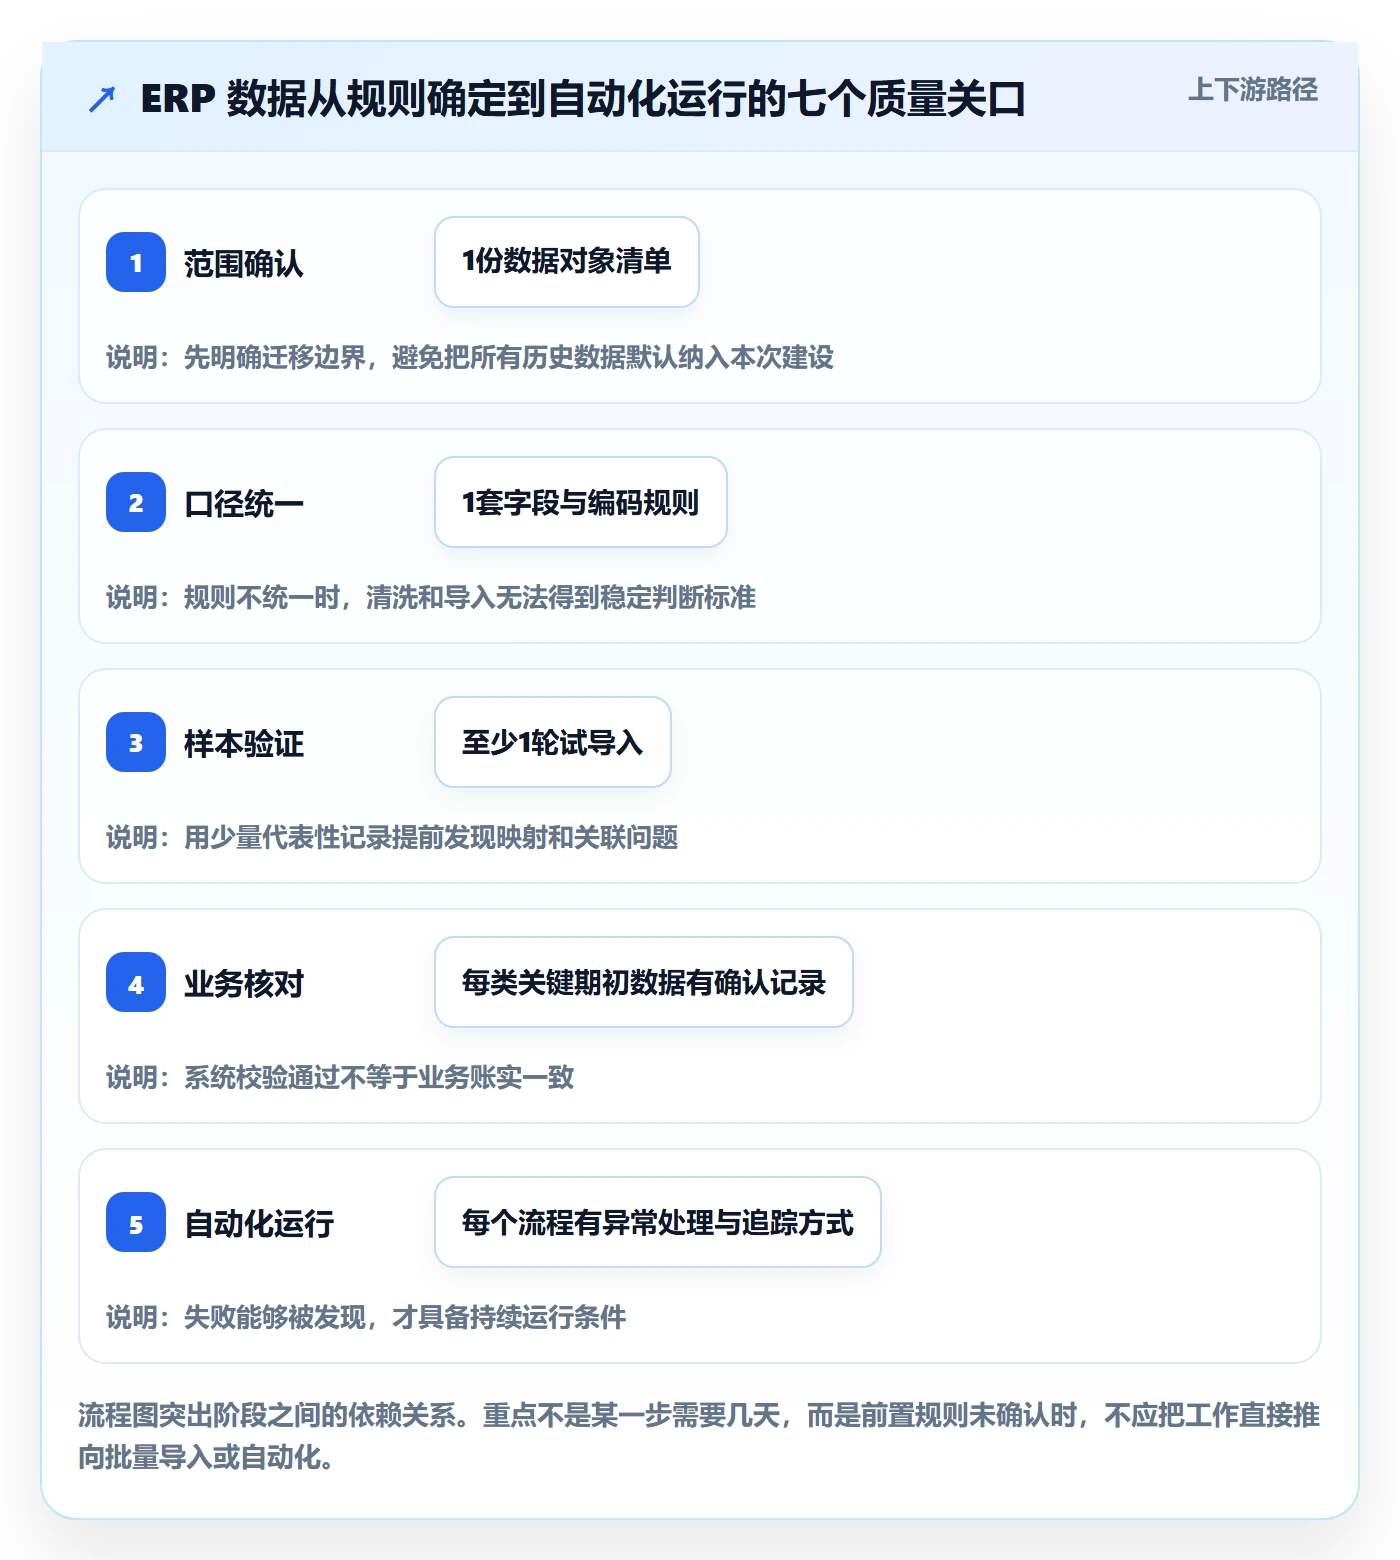Viewport: 1400px width, 1560px height.
Task: Click the 每类关键期初数据有确认记录 chip
Action: (x=644, y=982)
